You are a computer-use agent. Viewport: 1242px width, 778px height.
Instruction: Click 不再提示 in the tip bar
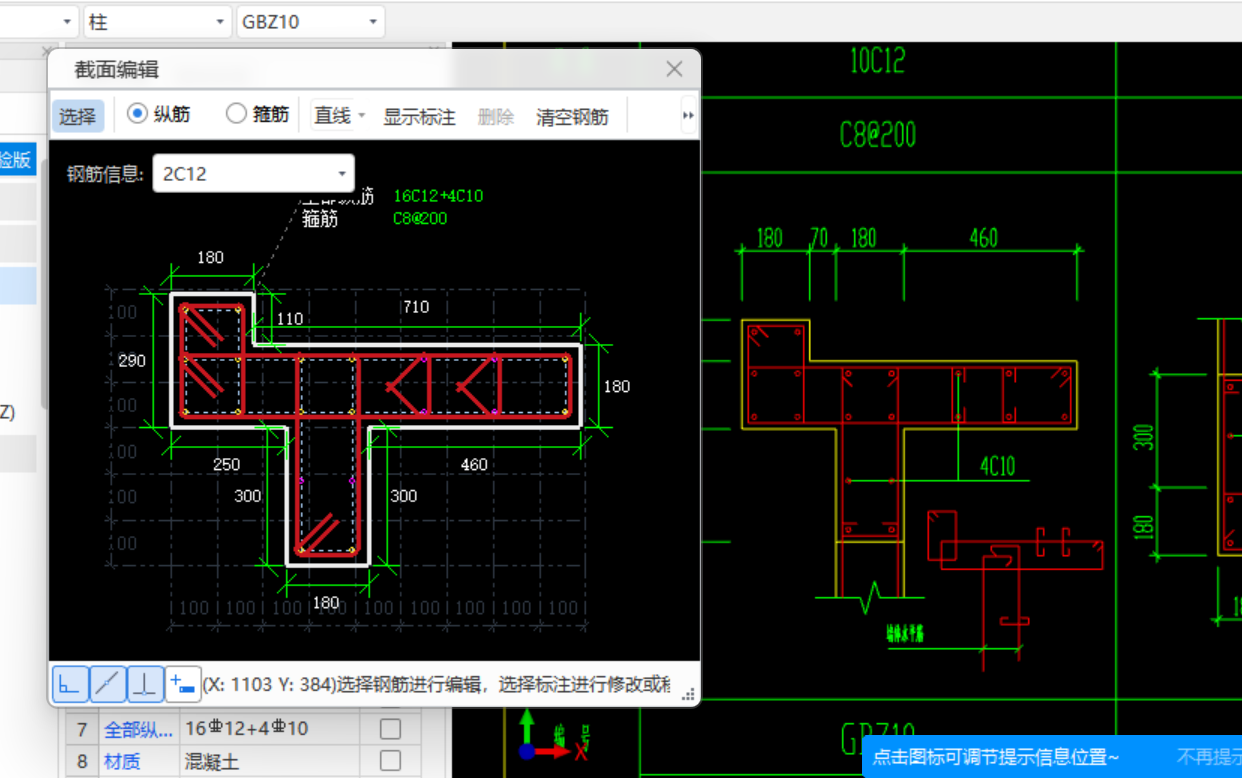click(x=1209, y=757)
